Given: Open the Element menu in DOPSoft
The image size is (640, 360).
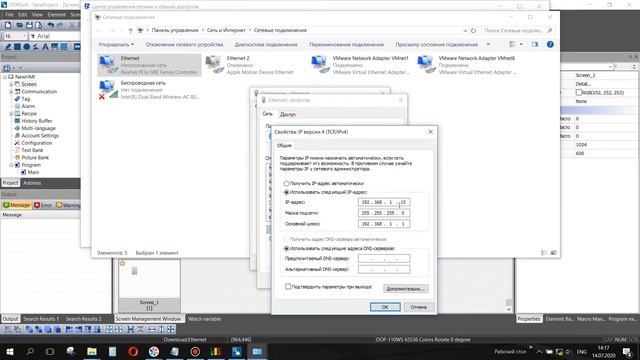Looking at the screenshot, I should pos(56,15).
